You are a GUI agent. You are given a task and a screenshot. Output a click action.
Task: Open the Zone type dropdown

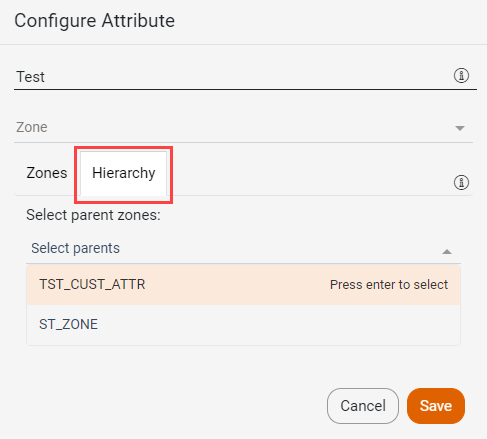pos(243,127)
